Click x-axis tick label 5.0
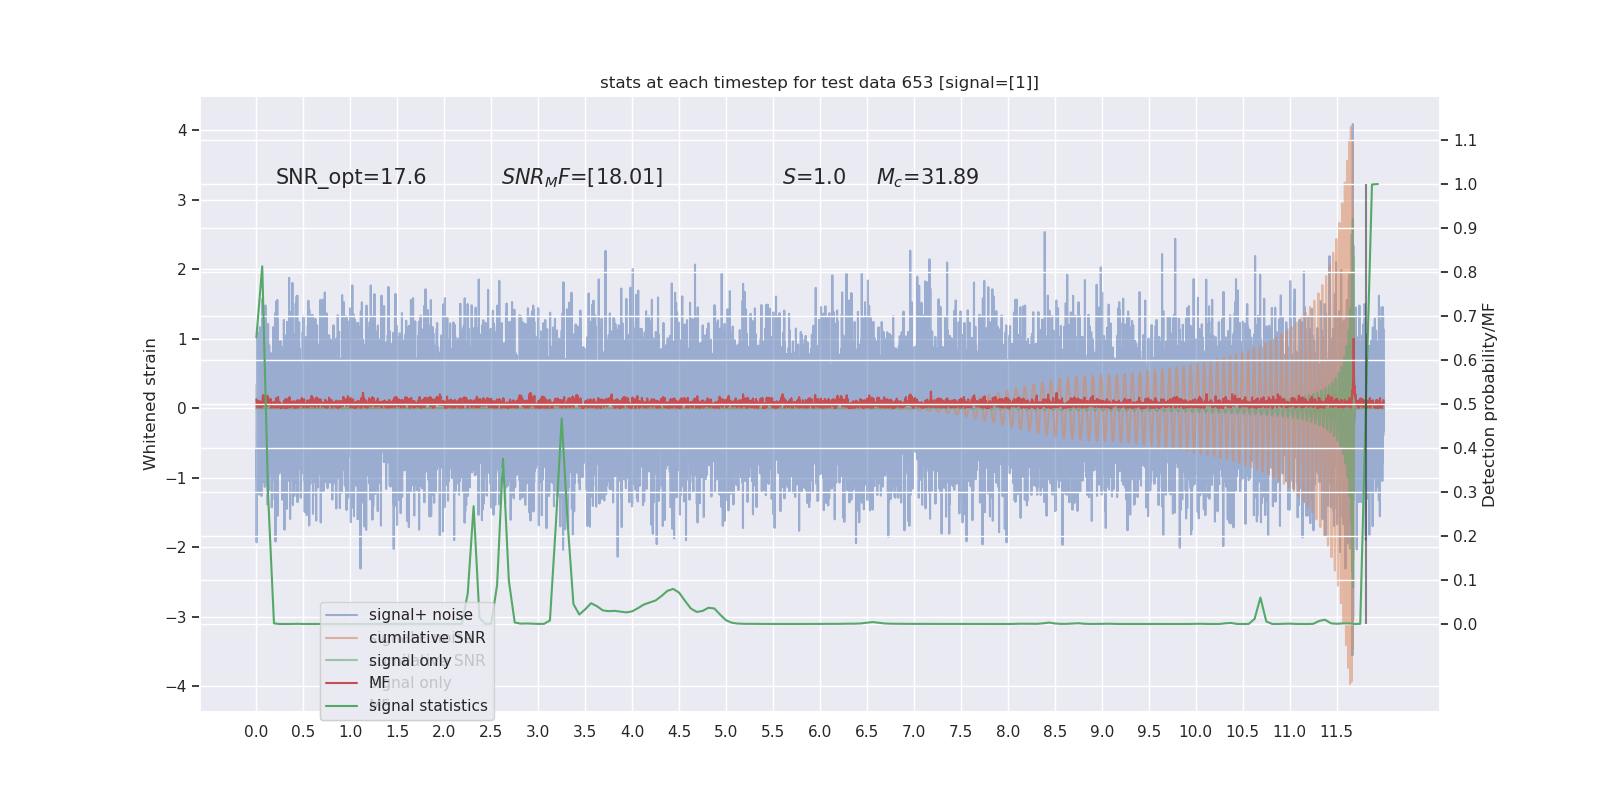Screen dimensions: 1600x800 click(x=726, y=732)
